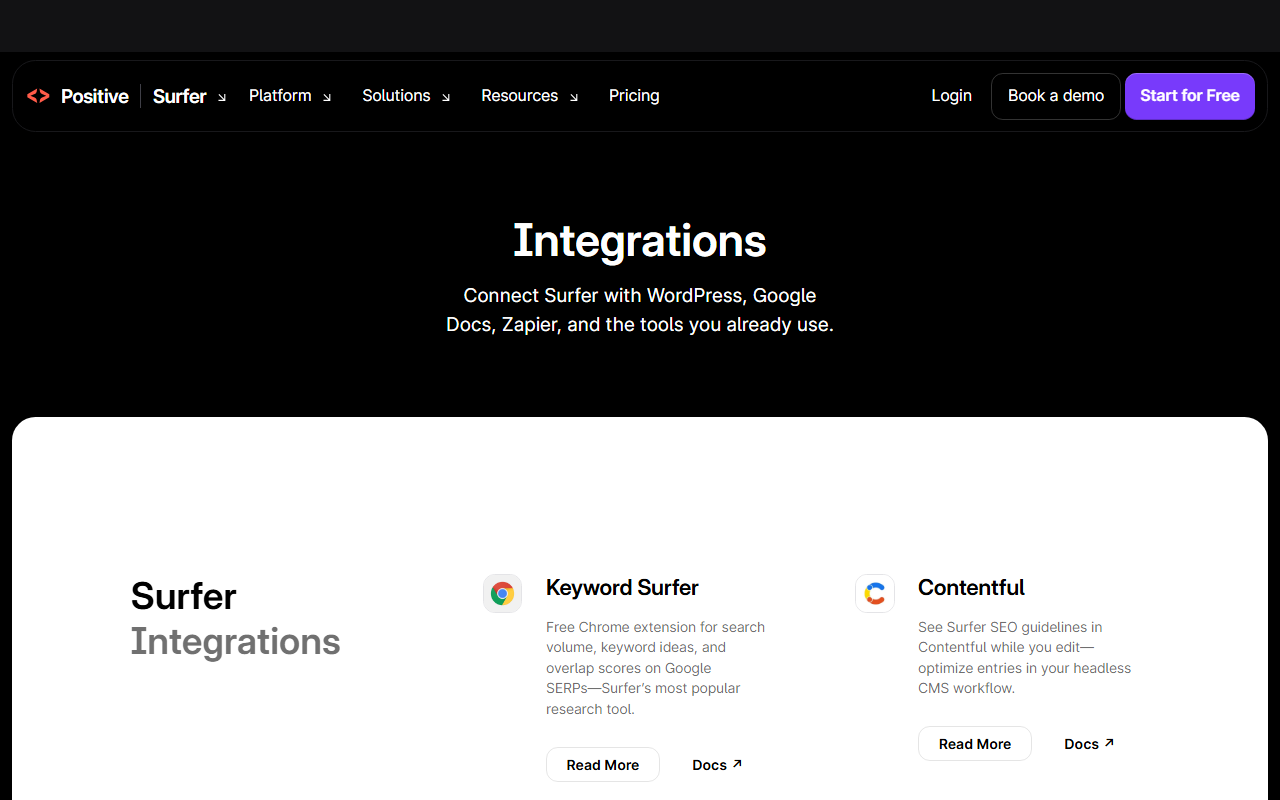Click the Positive brand name
Screen dimensions: 1280x800
pyautogui.click(x=95, y=96)
